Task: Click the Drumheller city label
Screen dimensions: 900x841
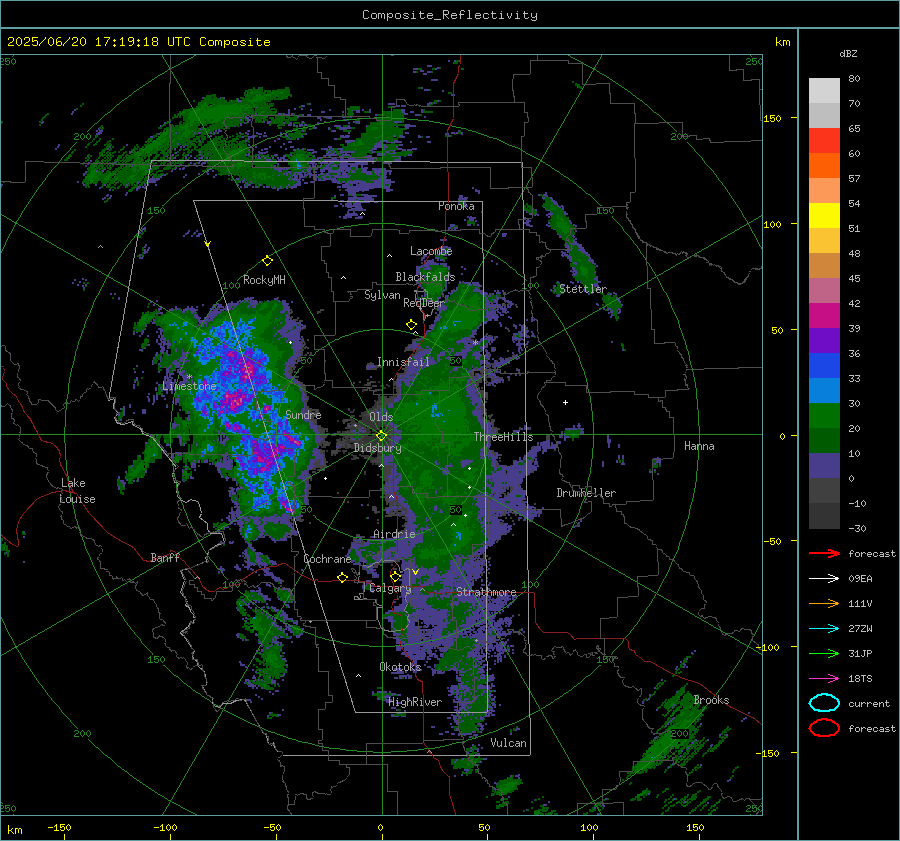Action: click(586, 493)
